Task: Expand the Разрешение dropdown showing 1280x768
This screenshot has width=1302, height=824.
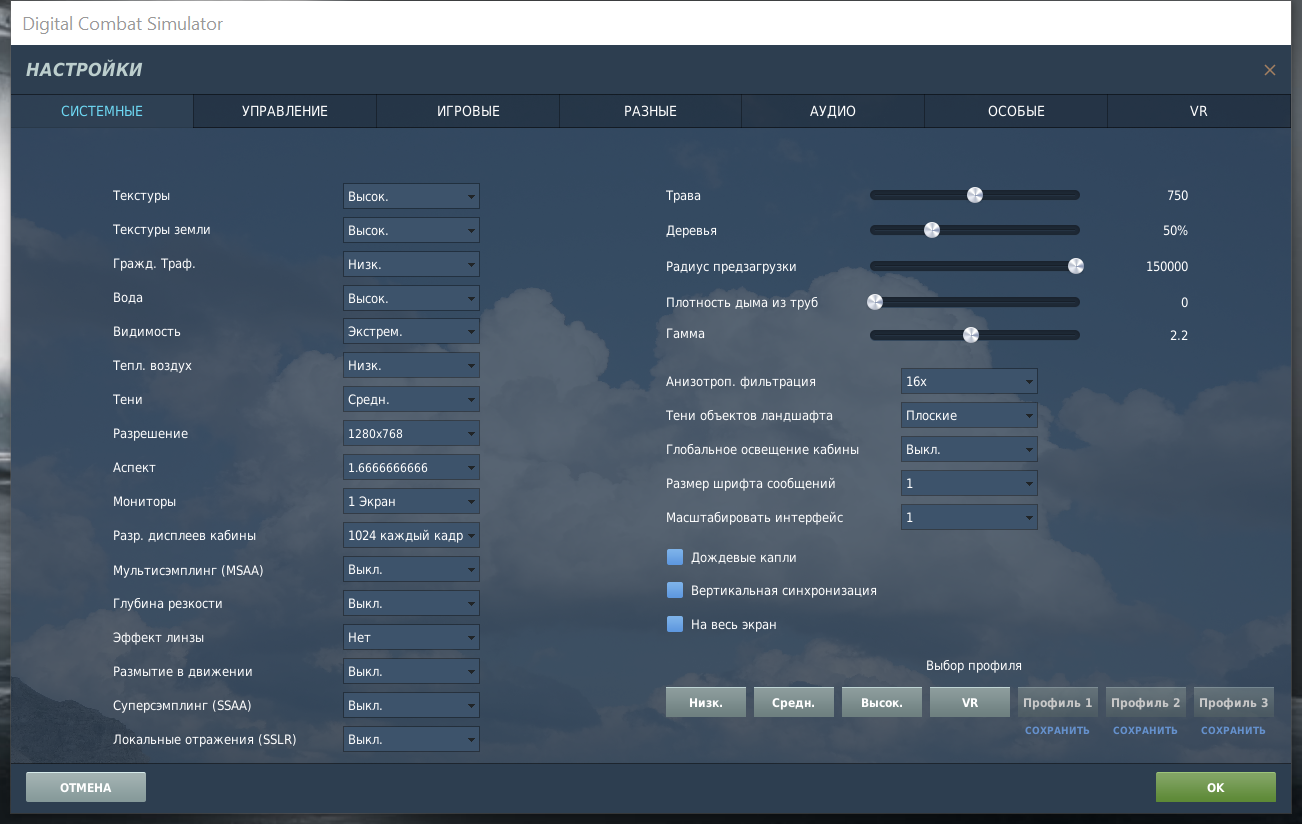Action: click(x=411, y=434)
